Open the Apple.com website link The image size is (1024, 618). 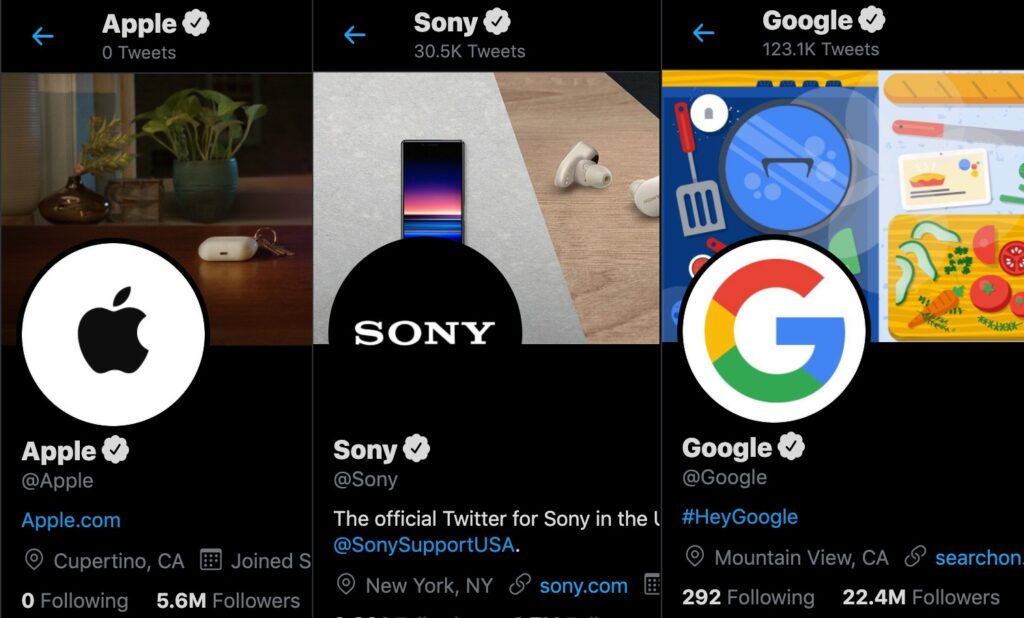[x=71, y=520]
